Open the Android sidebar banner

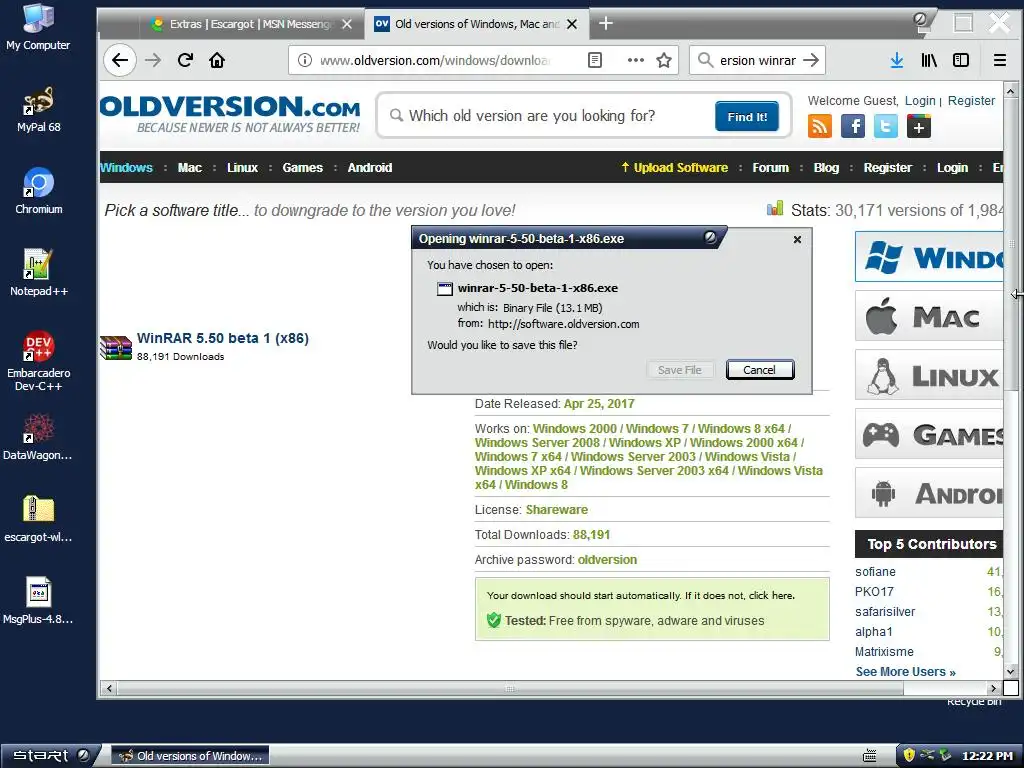click(x=929, y=492)
